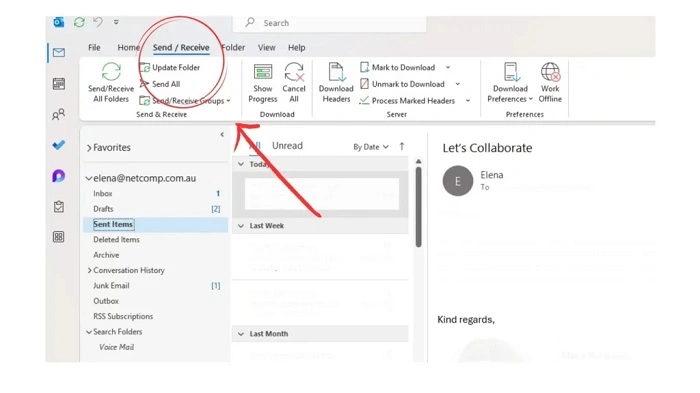This screenshot has height=393, width=700.
Task: Open the Process Marked Headers dropdown arrow
Action: [x=468, y=101]
